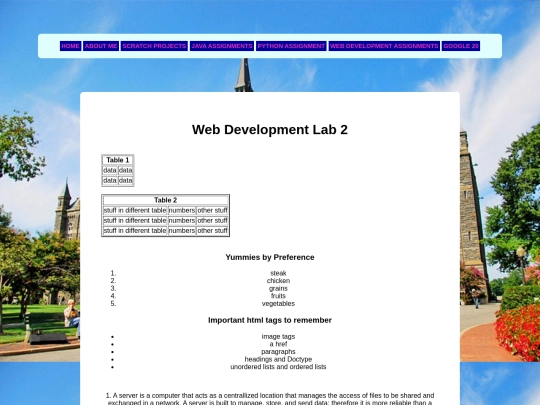The image size is (540, 405).
Task: Open JAVA ASSIGNMENTS link
Action: point(222,46)
